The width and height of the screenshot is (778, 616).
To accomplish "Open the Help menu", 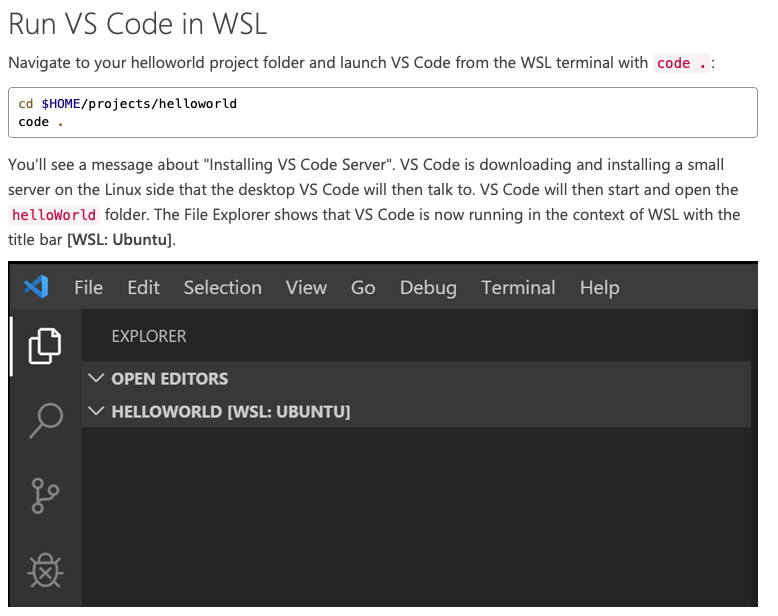I will (600, 288).
